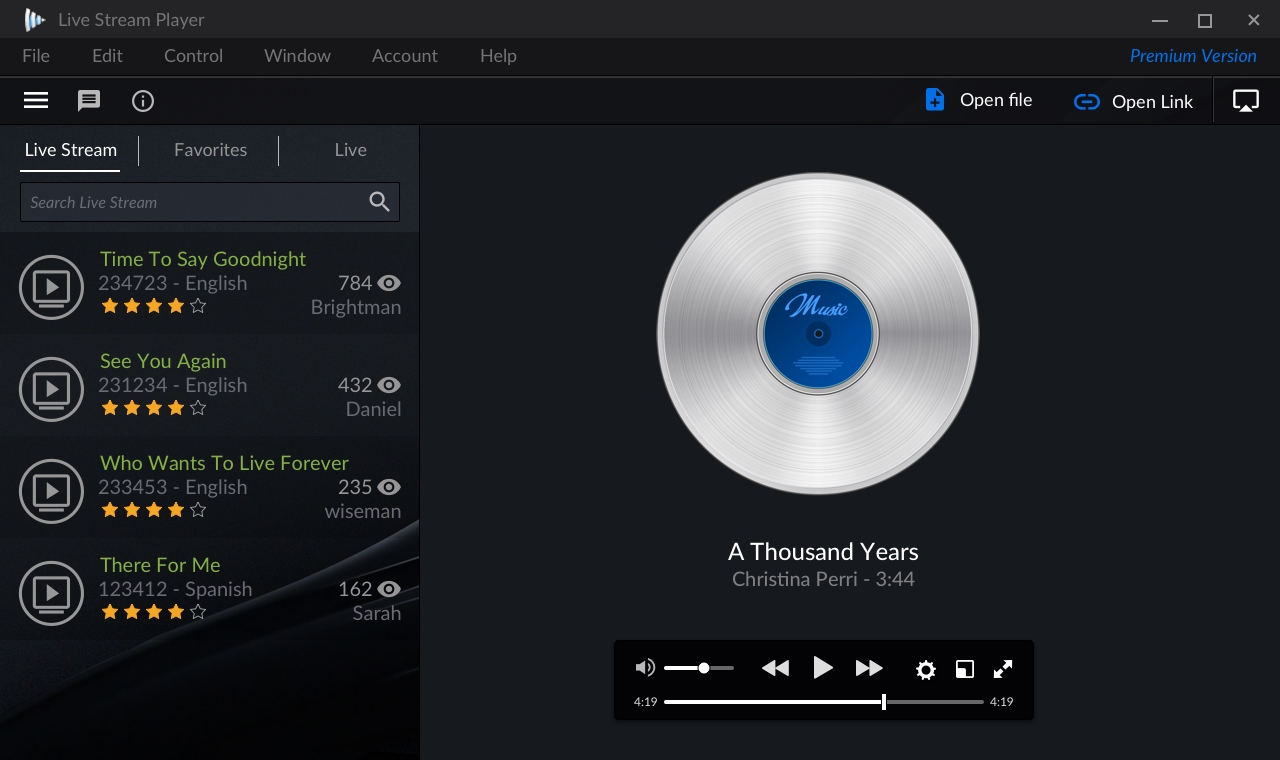The height and width of the screenshot is (760, 1280).
Task: Enable picture-in-picture mode
Action: (x=964, y=670)
